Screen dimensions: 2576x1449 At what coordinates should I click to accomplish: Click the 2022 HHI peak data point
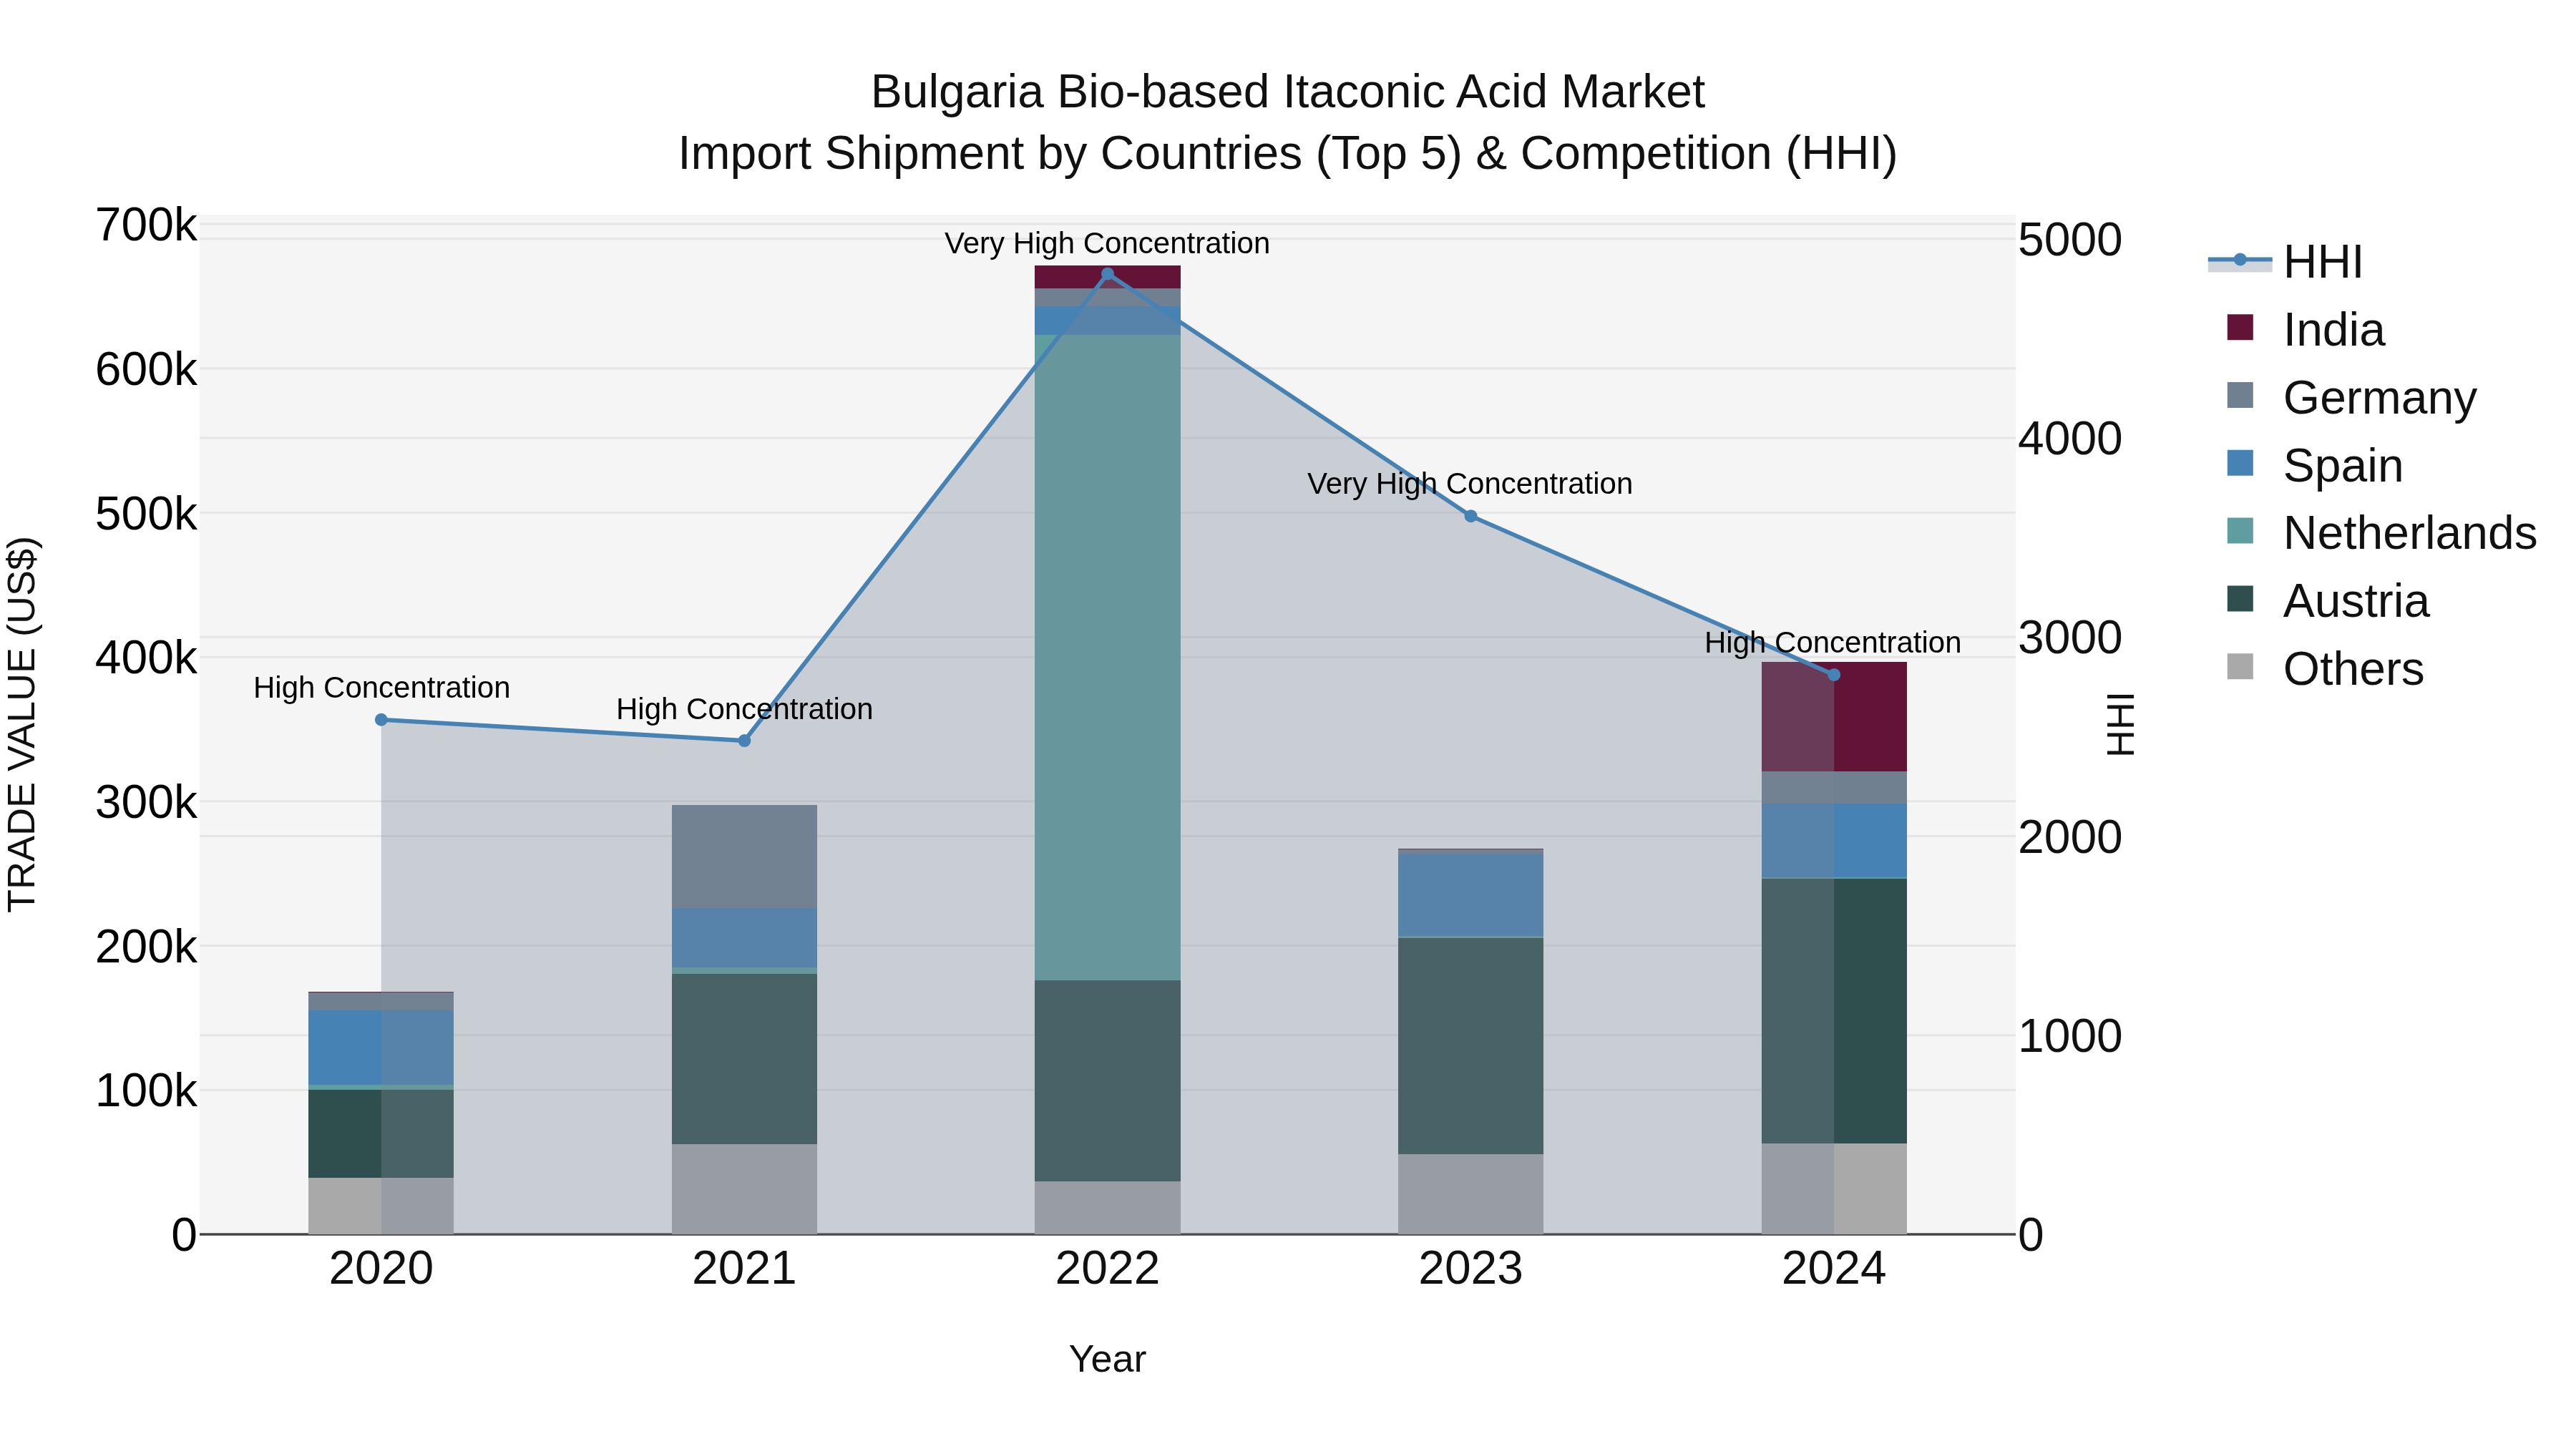point(1107,274)
